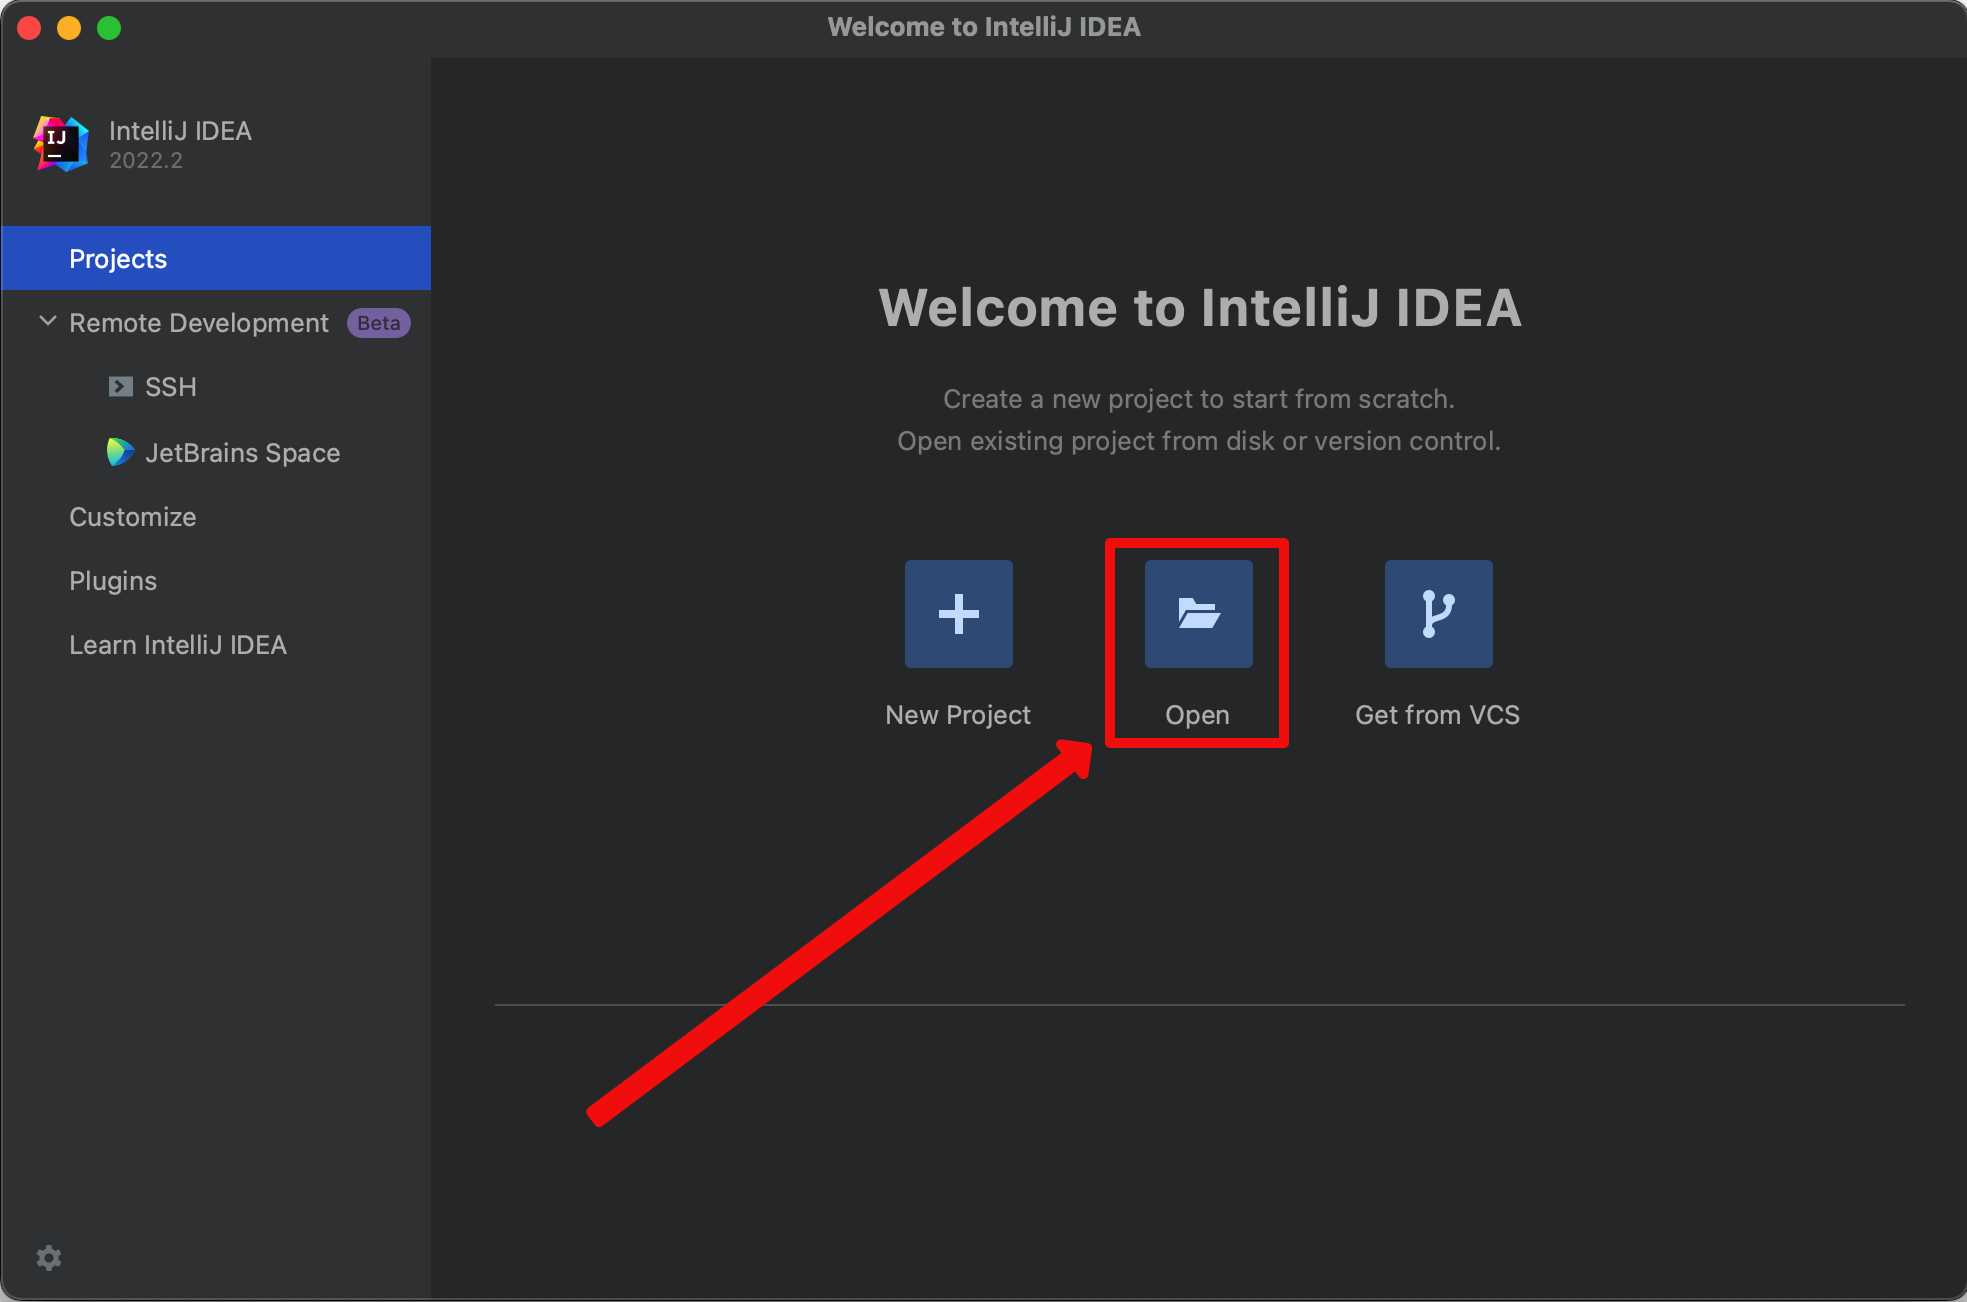Click the IntelliJ IDEA product name text
Screen dimensions: 1967x1302
[x=180, y=131]
